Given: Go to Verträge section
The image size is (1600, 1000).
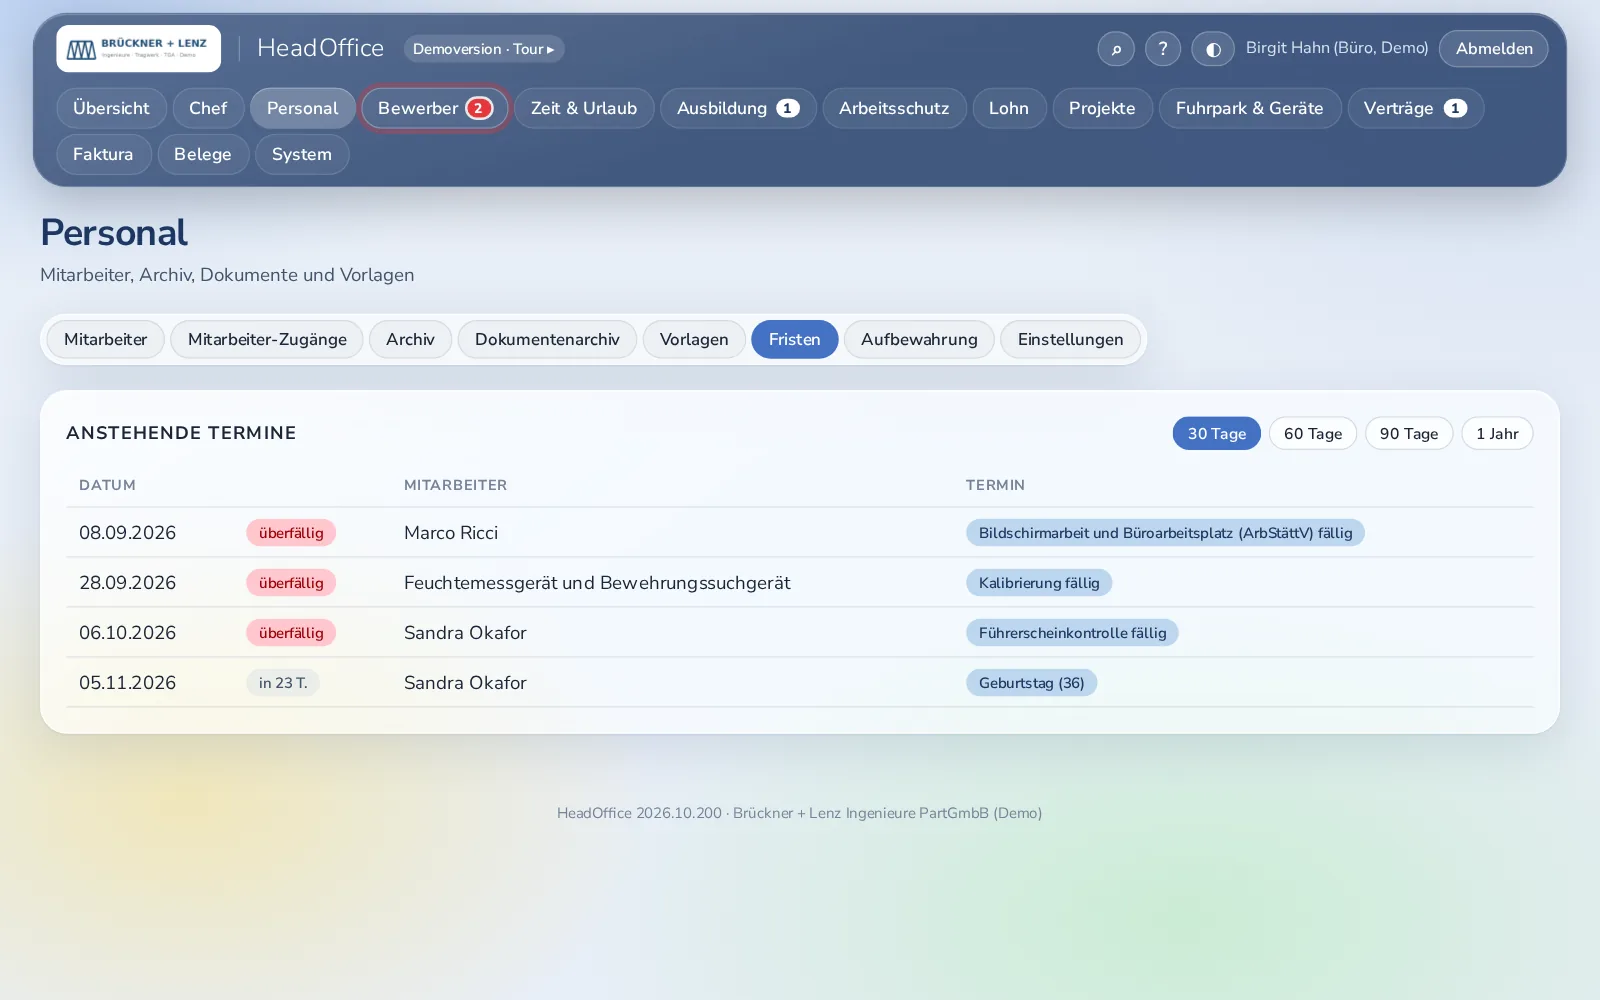Looking at the screenshot, I should 1415,108.
